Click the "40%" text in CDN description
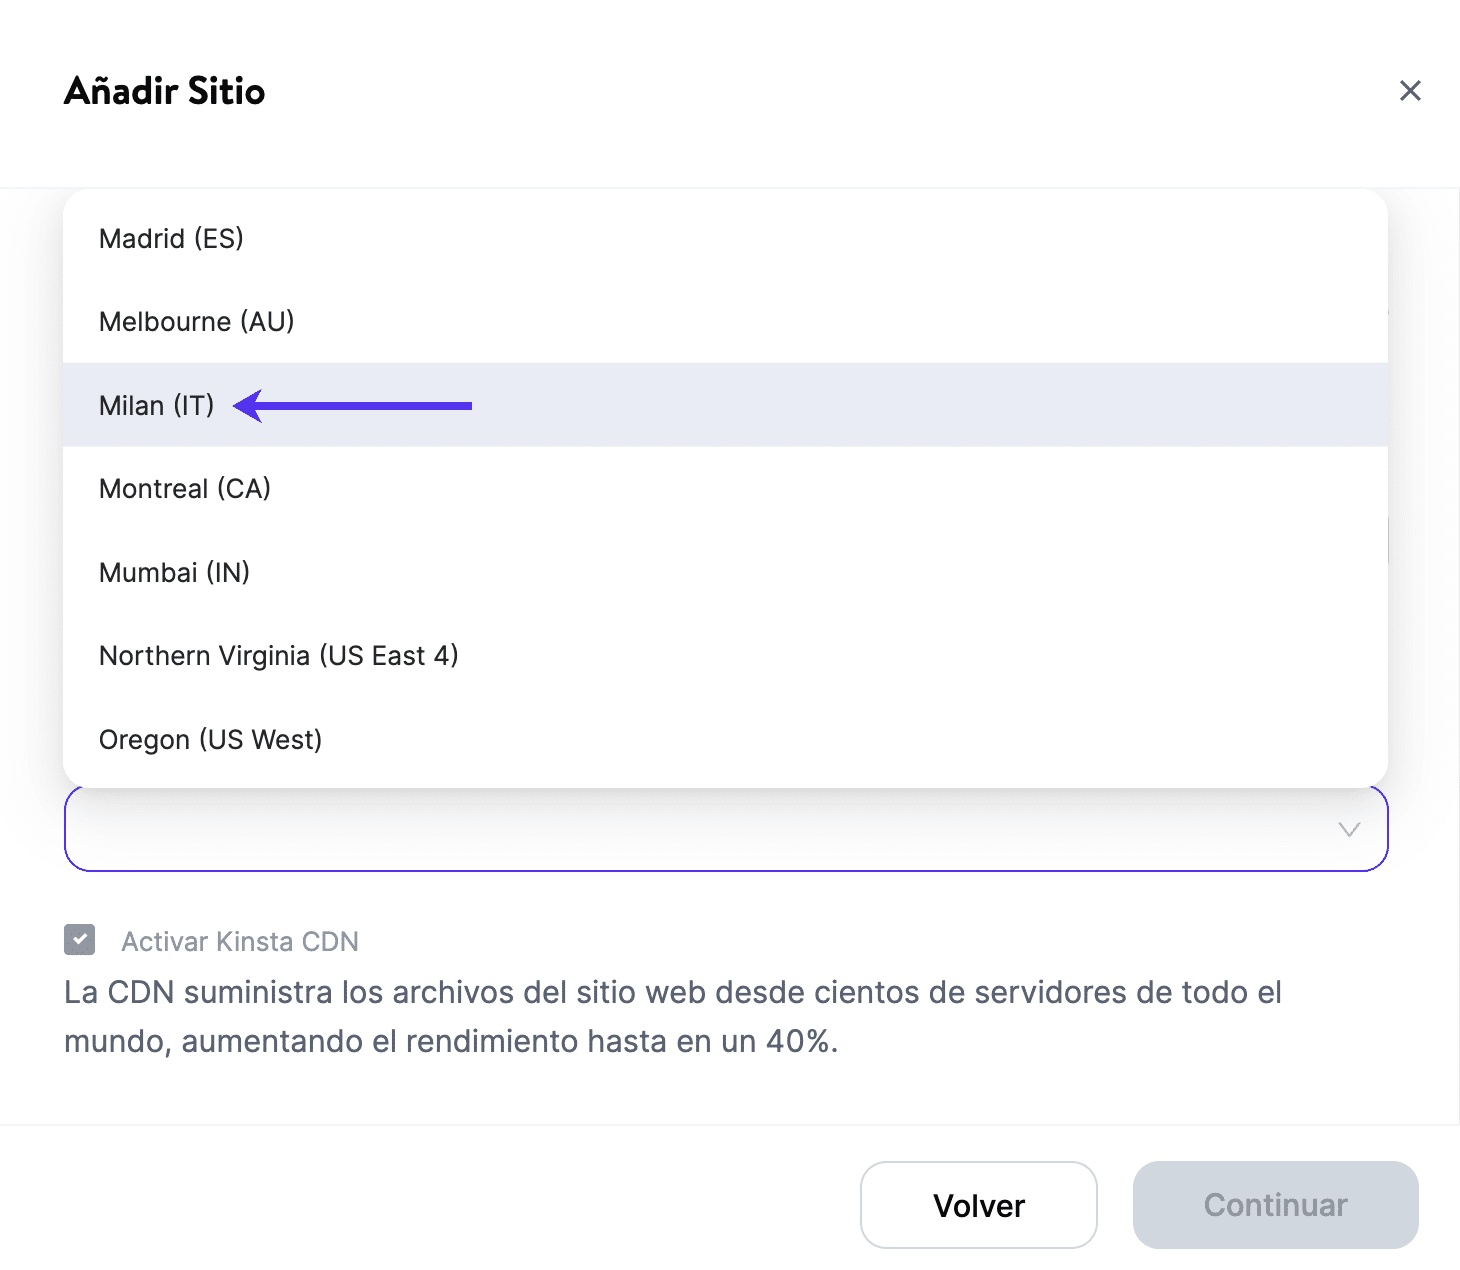The height and width of the screenshot is (1270, 1460). (799, 1042)
